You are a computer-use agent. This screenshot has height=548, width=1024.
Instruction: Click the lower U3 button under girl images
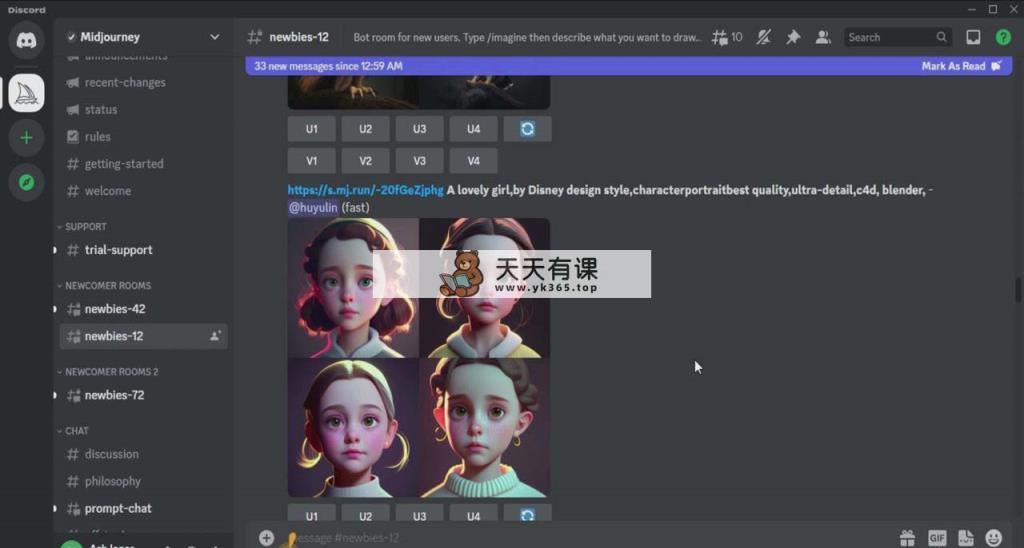coord(419,515)
